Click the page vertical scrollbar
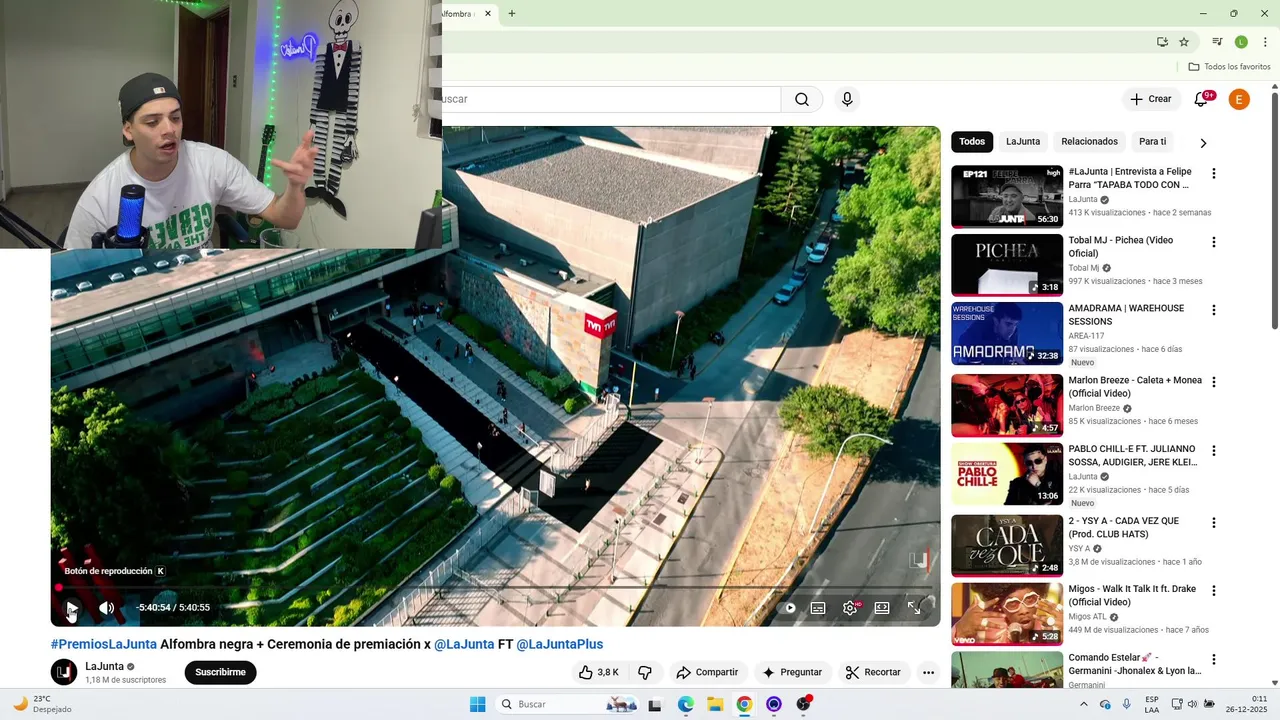The height and width of the screenshot is (720, 1280). click(x=1274, y=210)
